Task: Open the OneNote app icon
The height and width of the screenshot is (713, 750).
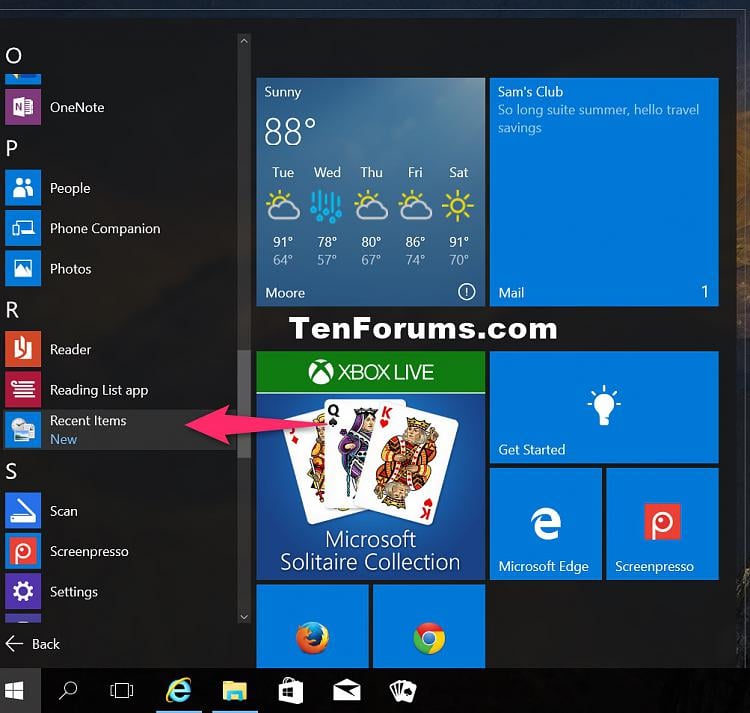Action: click(x=23, y=107)
